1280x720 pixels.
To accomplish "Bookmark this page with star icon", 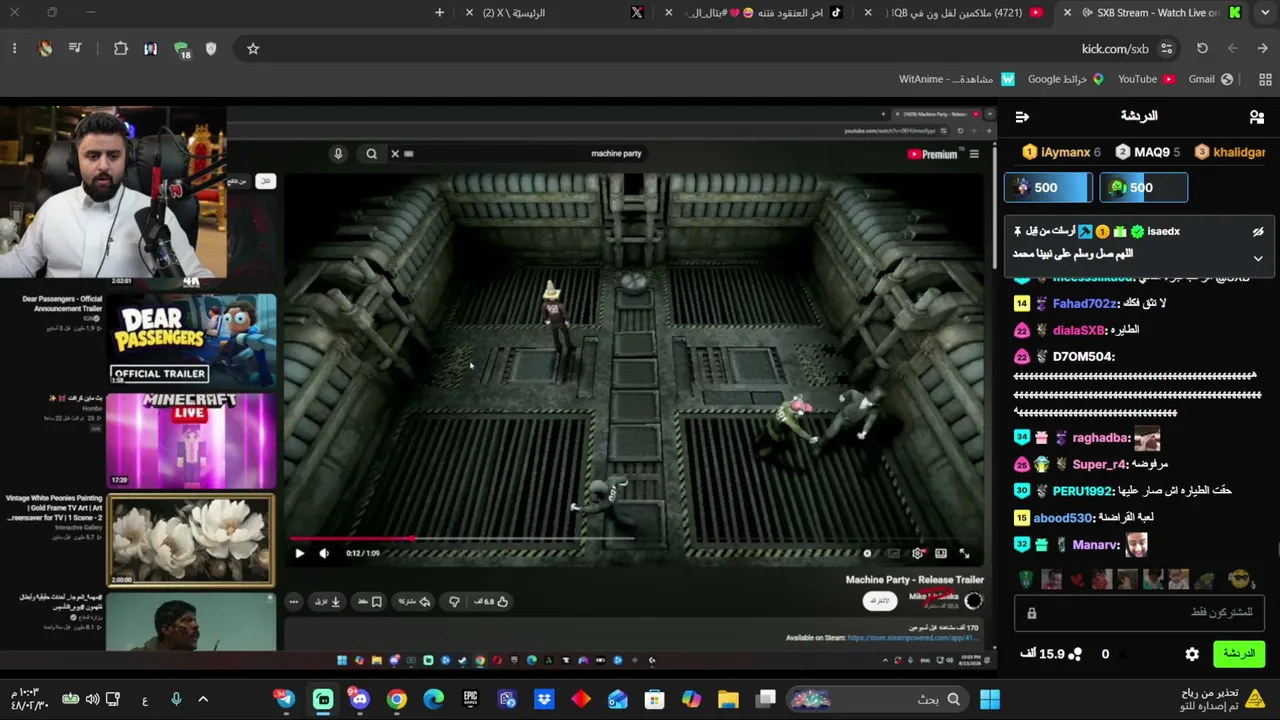I will pos(253,48).
